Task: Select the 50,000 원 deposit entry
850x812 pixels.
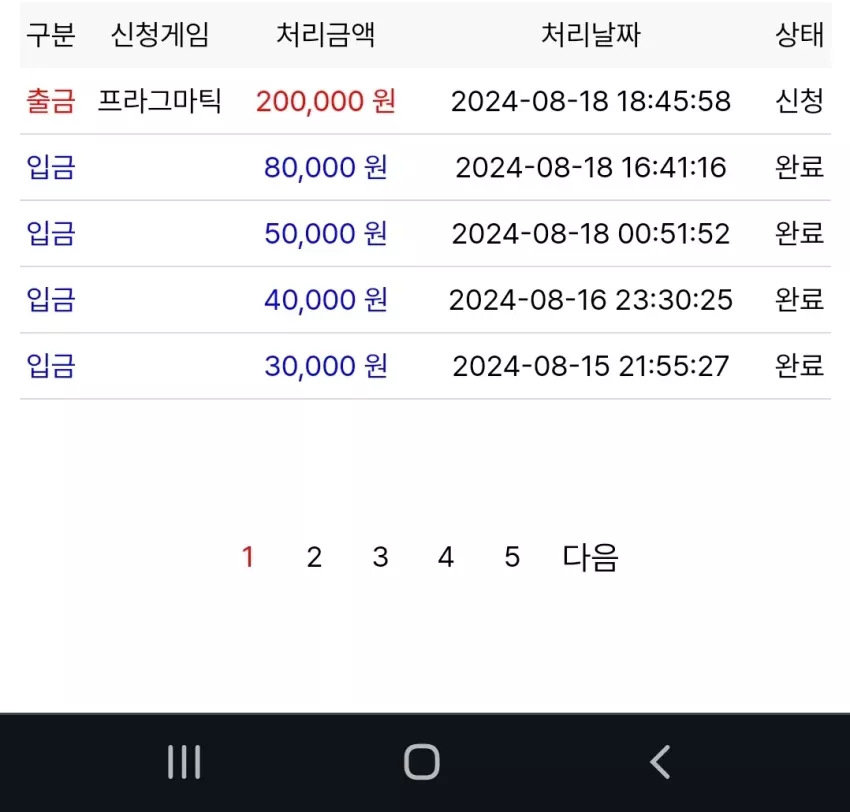Action: [326, 234]
